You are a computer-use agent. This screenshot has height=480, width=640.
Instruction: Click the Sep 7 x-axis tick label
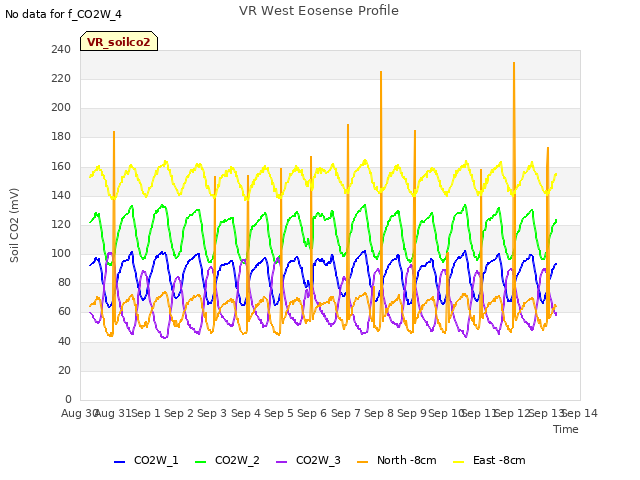[x=346, y=413]
